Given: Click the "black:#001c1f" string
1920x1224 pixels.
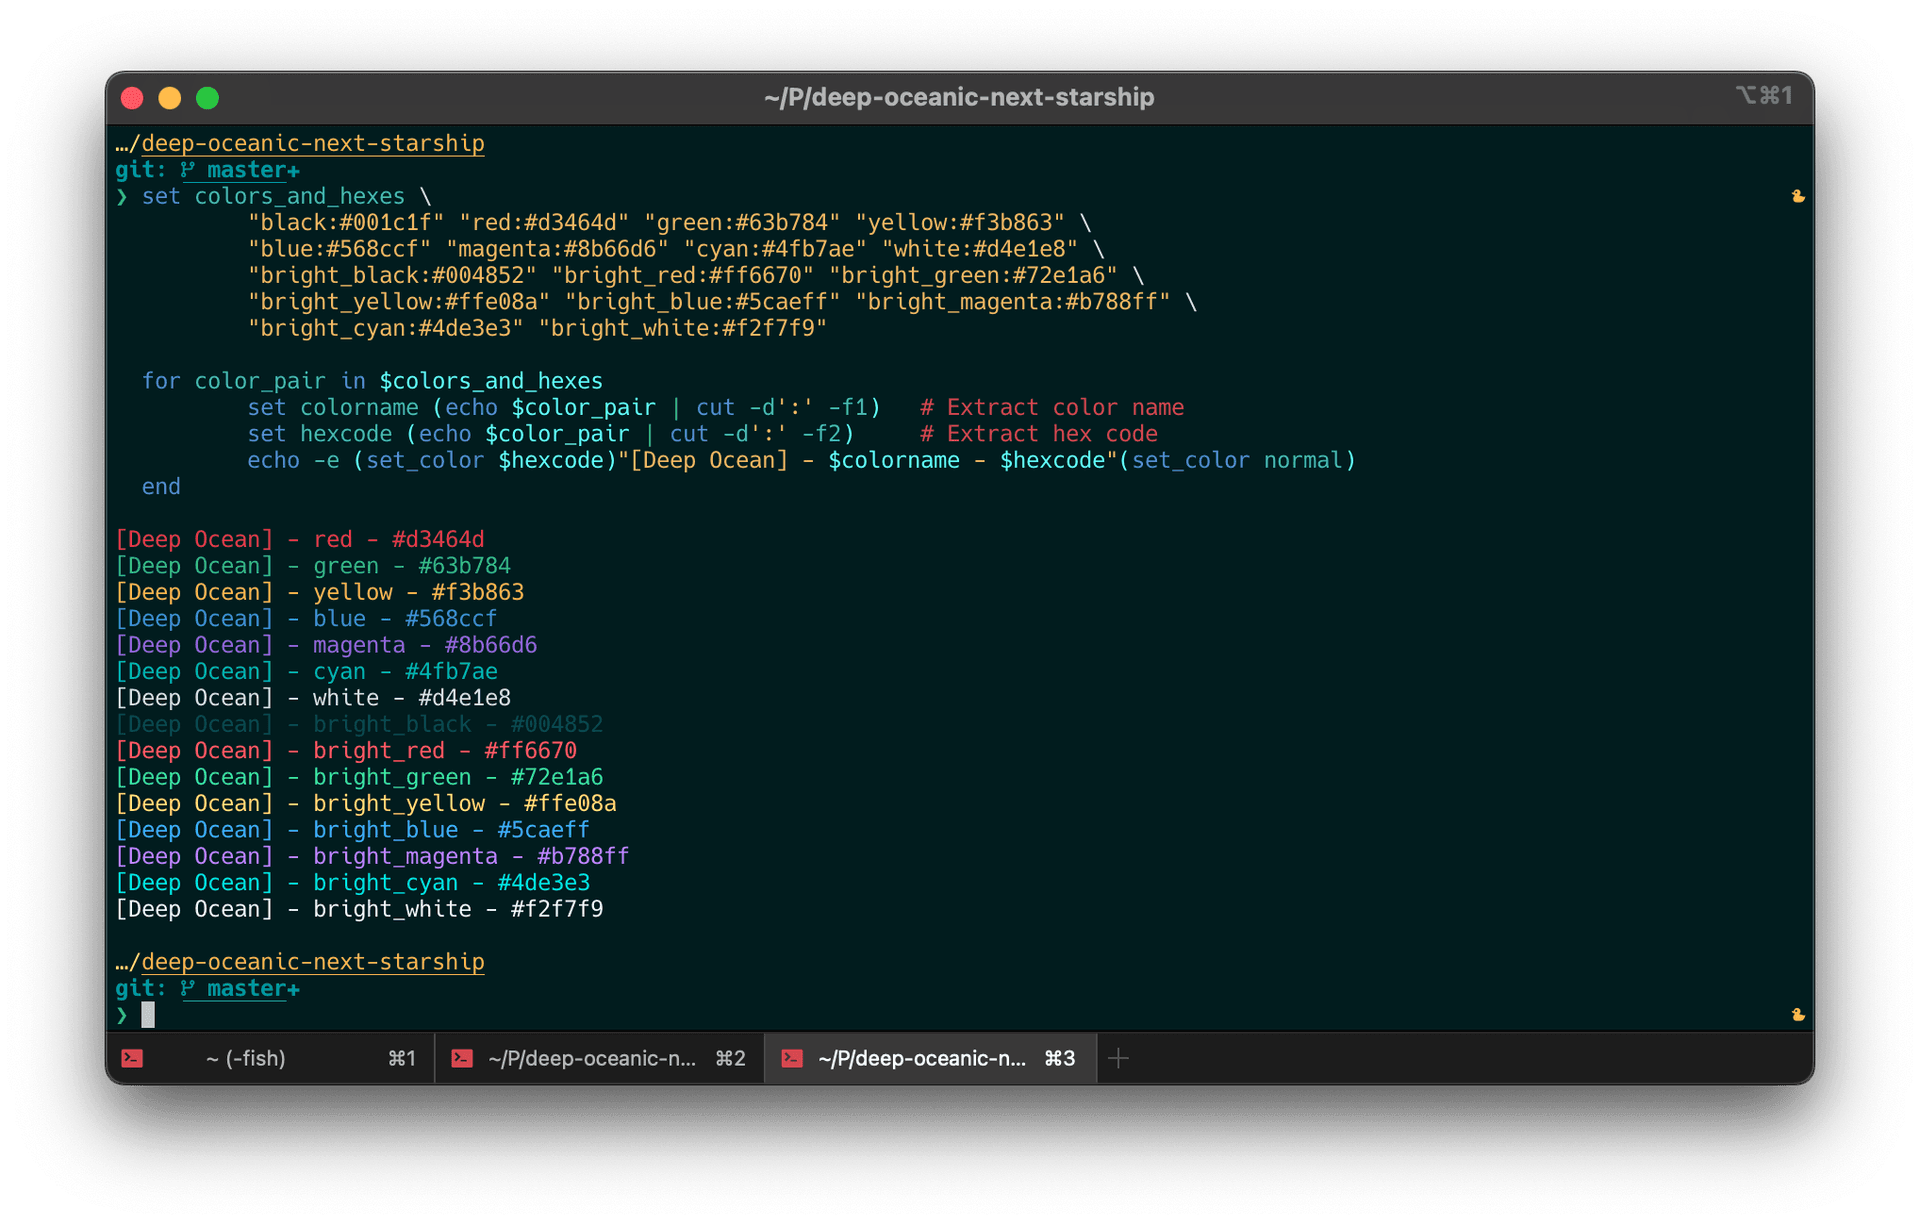Looking at the screenshot, I should point(346,222).
